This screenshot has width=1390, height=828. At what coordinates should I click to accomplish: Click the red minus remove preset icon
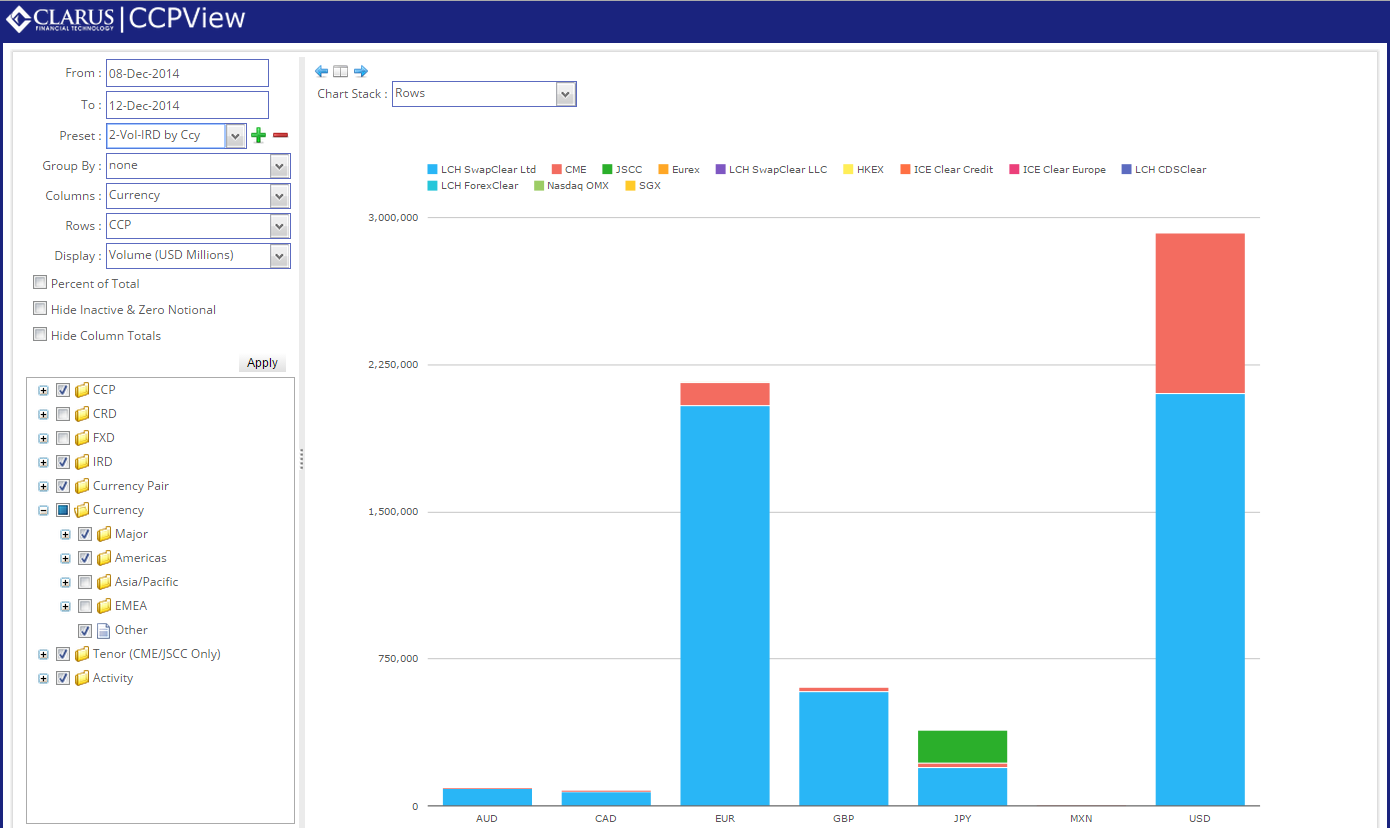pos(281,135)
